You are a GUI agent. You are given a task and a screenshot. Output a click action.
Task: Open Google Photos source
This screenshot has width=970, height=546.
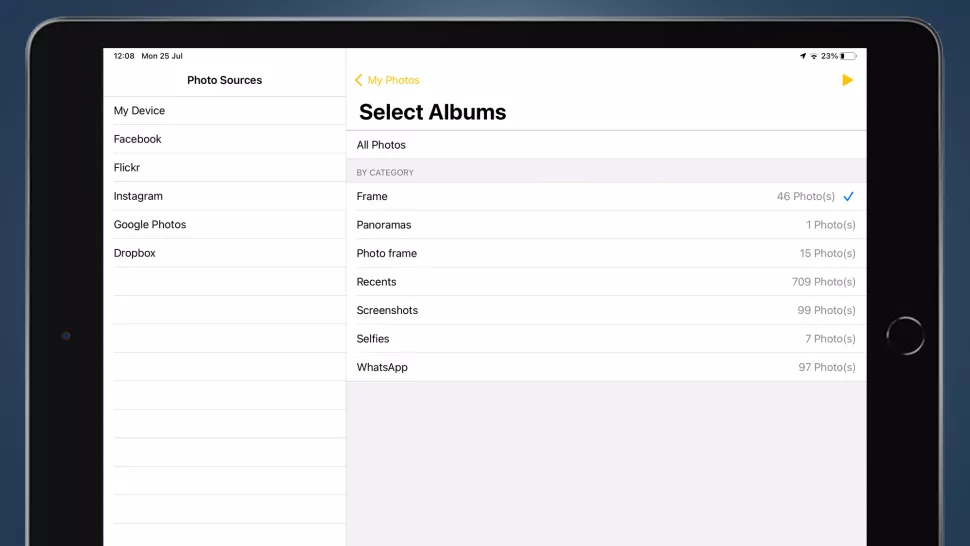225,224
